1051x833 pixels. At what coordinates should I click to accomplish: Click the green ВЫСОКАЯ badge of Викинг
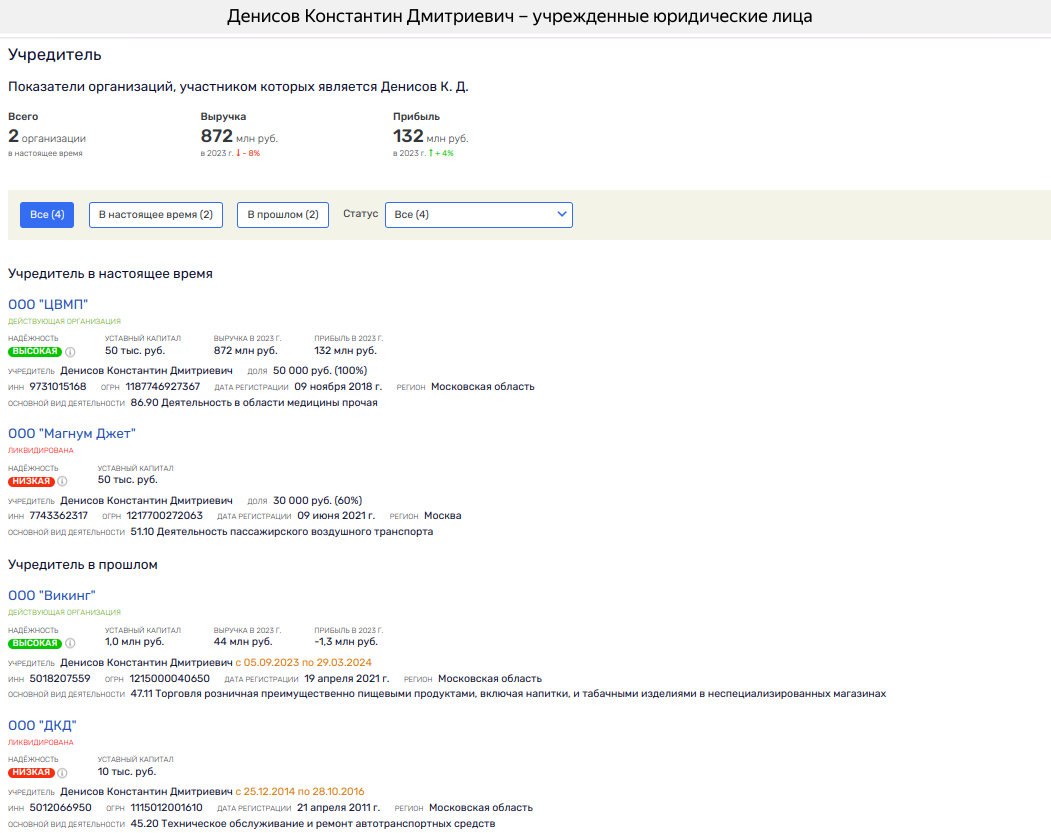[34, 644]
